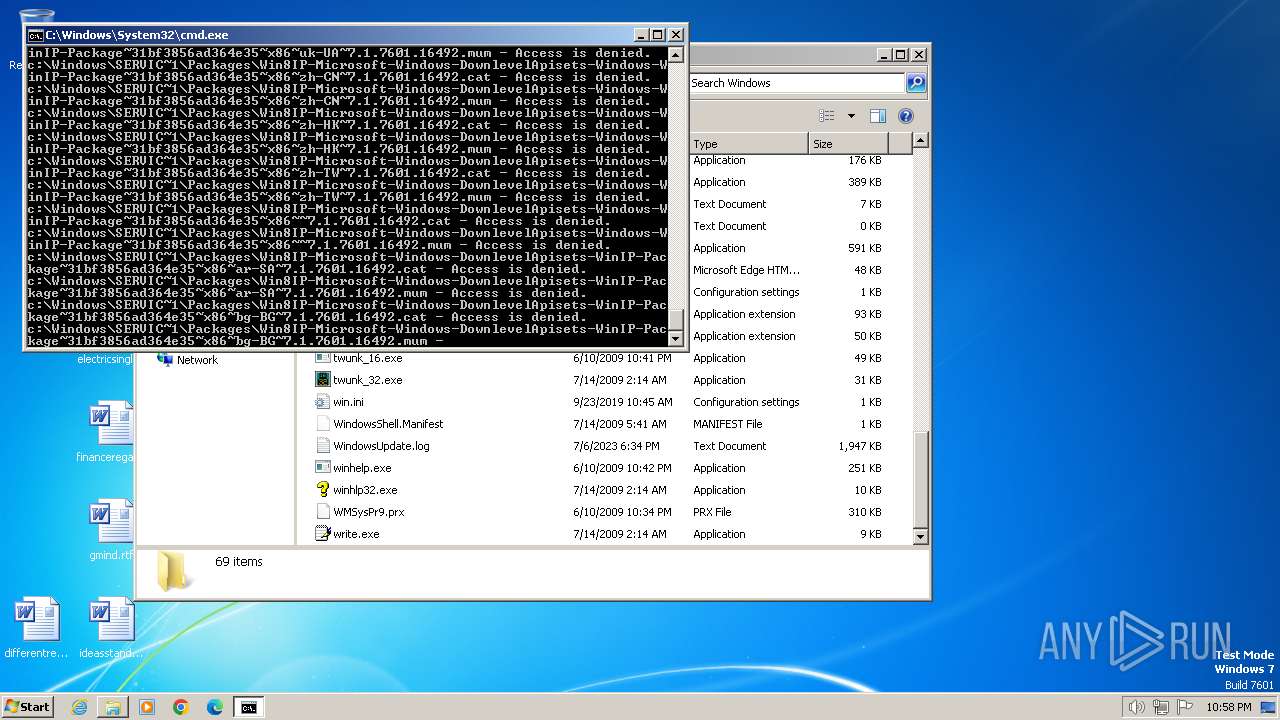Viewport: 1280px width, 720px height.
Task: Open the Start menu
Action: (x=28, y=707)
